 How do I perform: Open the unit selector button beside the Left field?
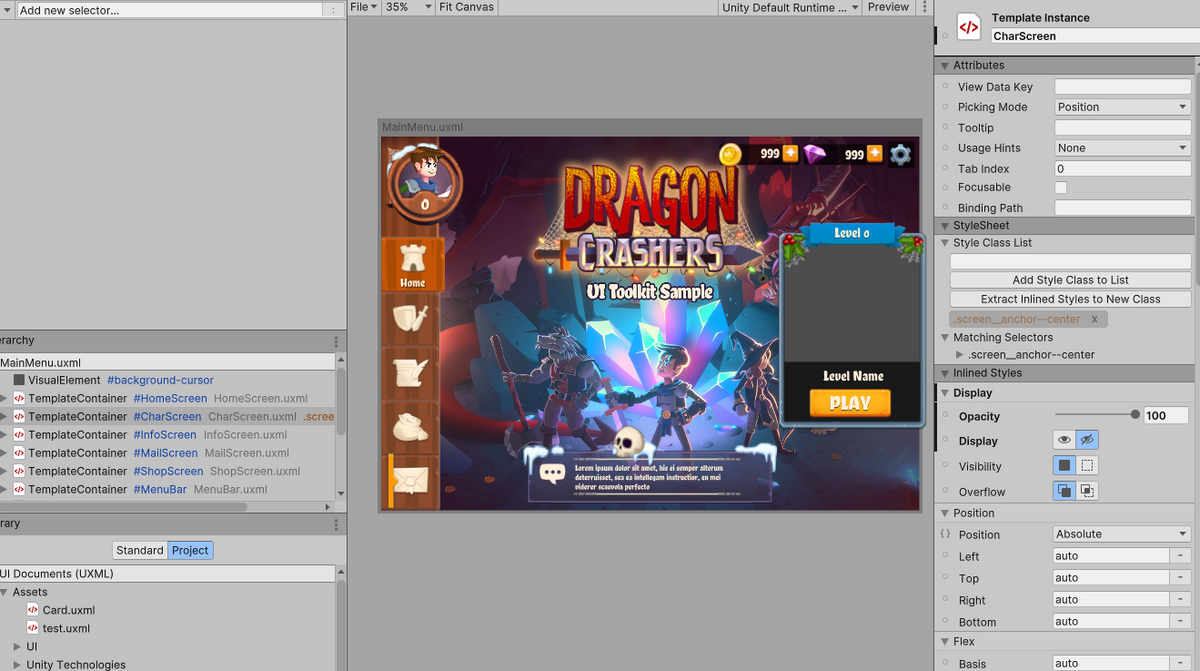pos(1181,556)
